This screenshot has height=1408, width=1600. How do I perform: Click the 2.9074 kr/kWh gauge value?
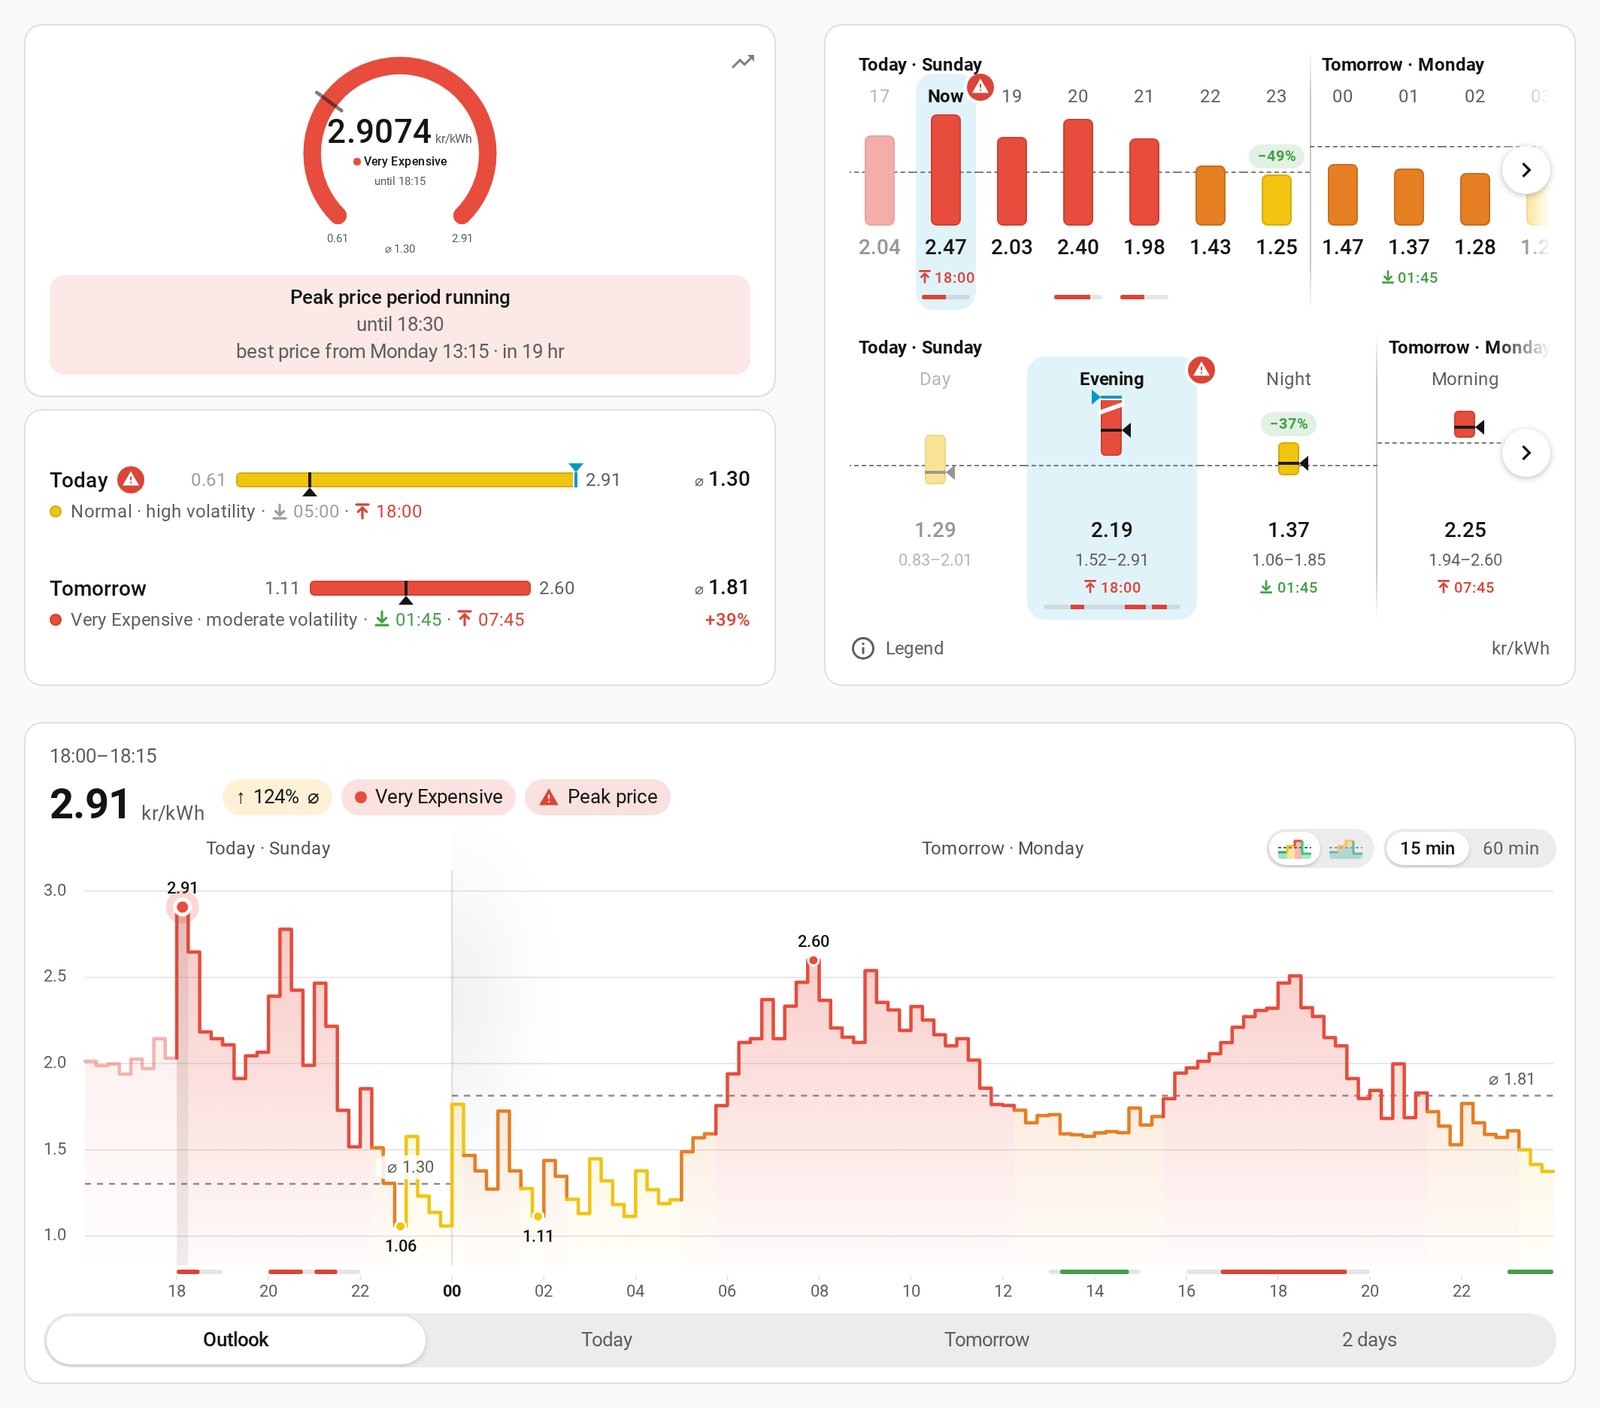click(399, 132)
